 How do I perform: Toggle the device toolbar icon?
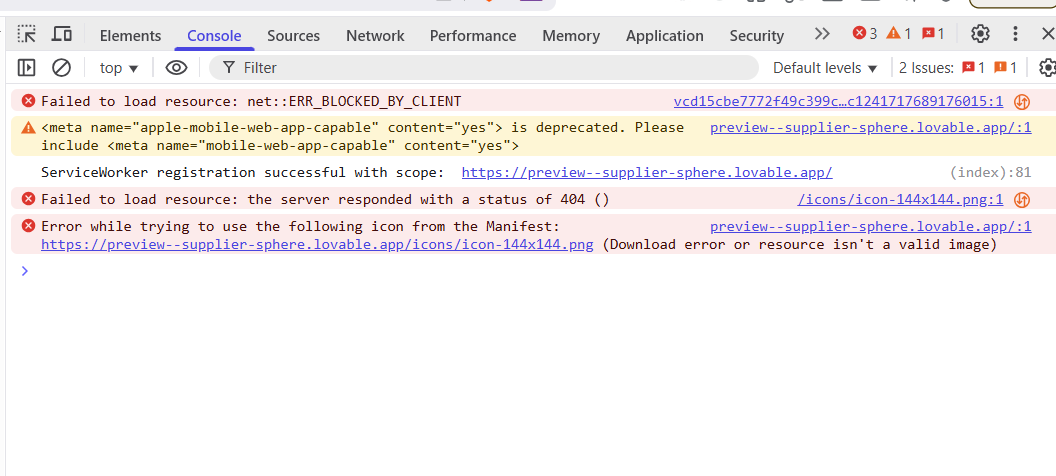coord(61,34)
